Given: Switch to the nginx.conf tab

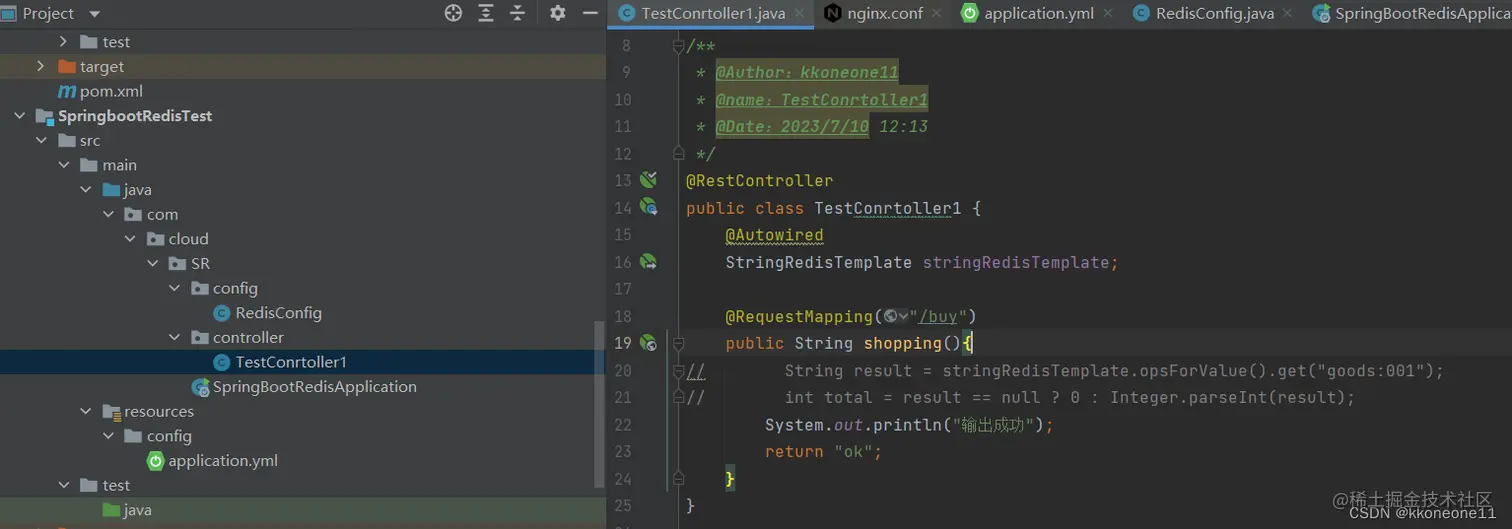Looking at the screenshot, I should tap(884, 13).
